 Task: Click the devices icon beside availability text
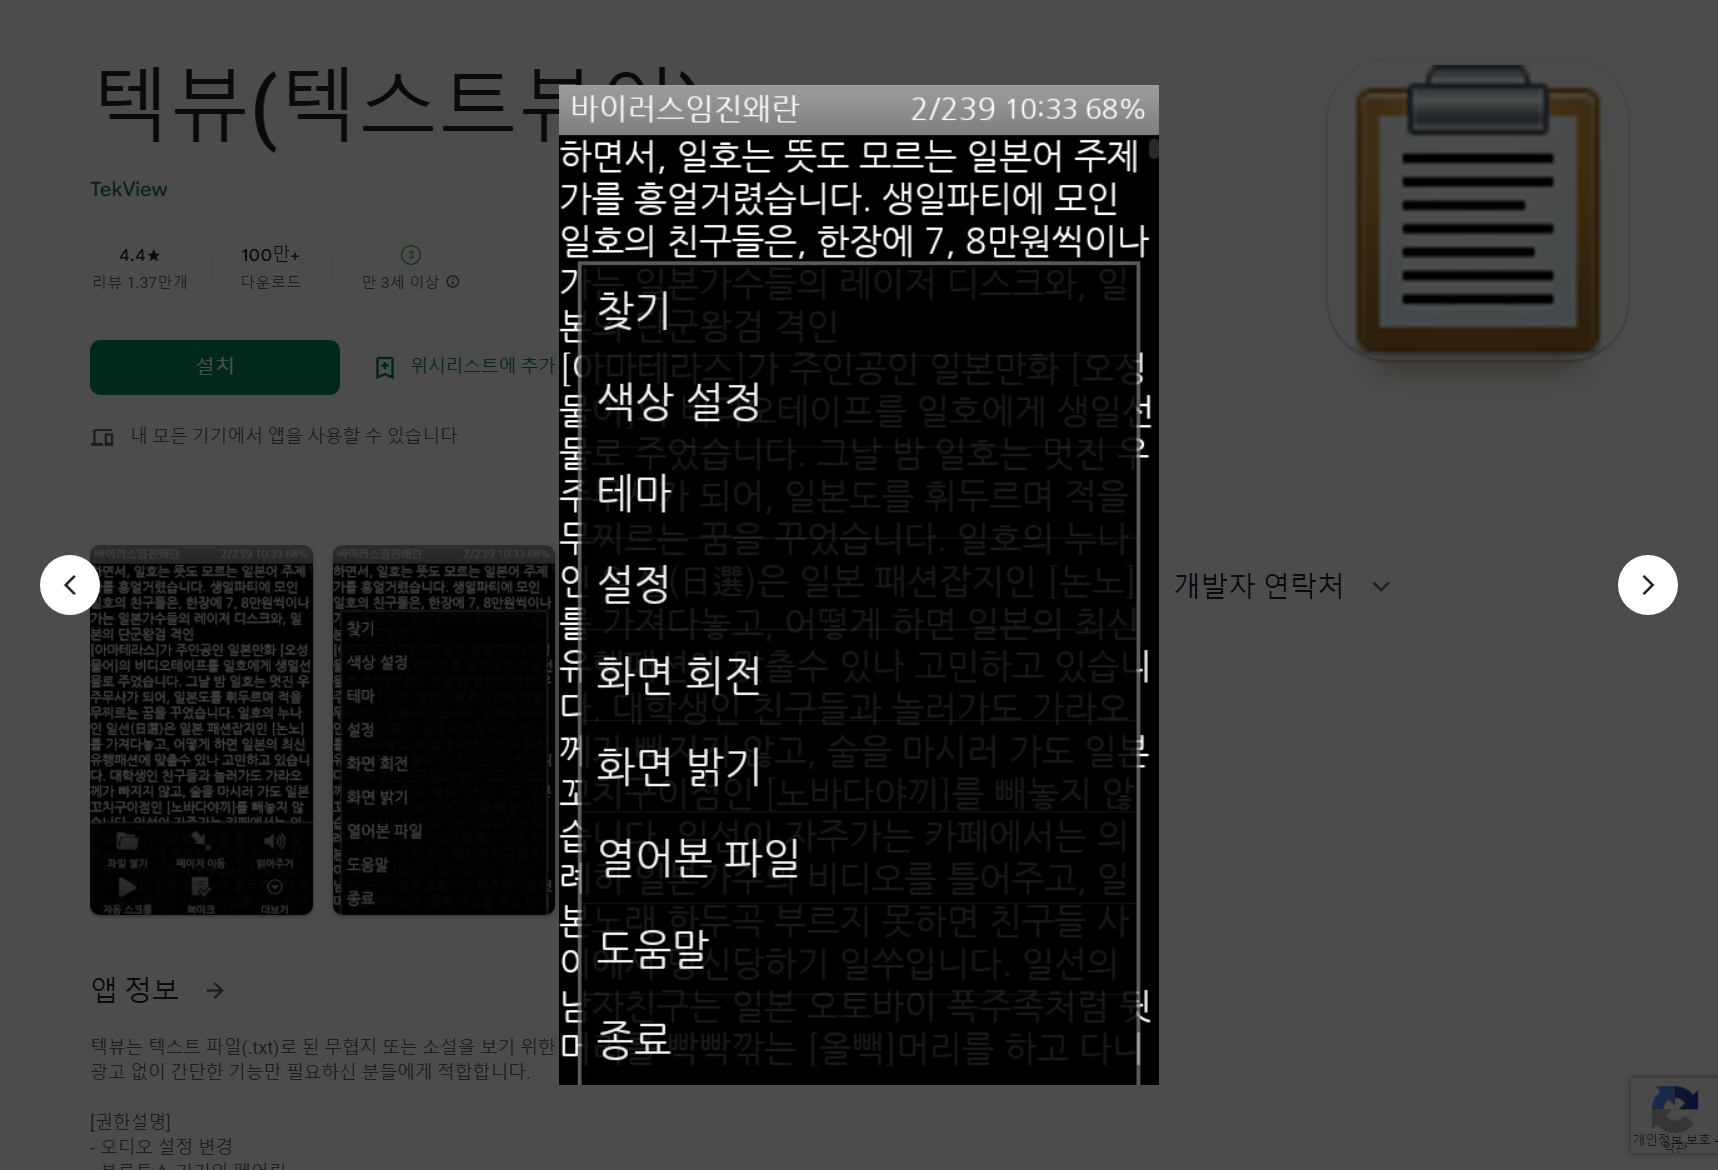coord(102,436)
